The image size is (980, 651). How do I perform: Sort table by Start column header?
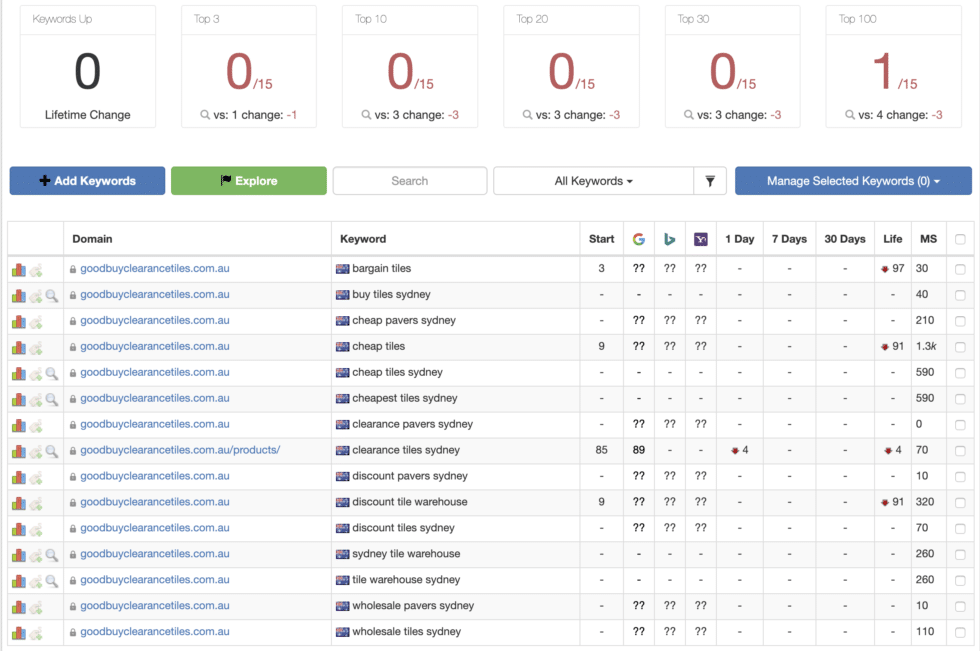point(601,239)
